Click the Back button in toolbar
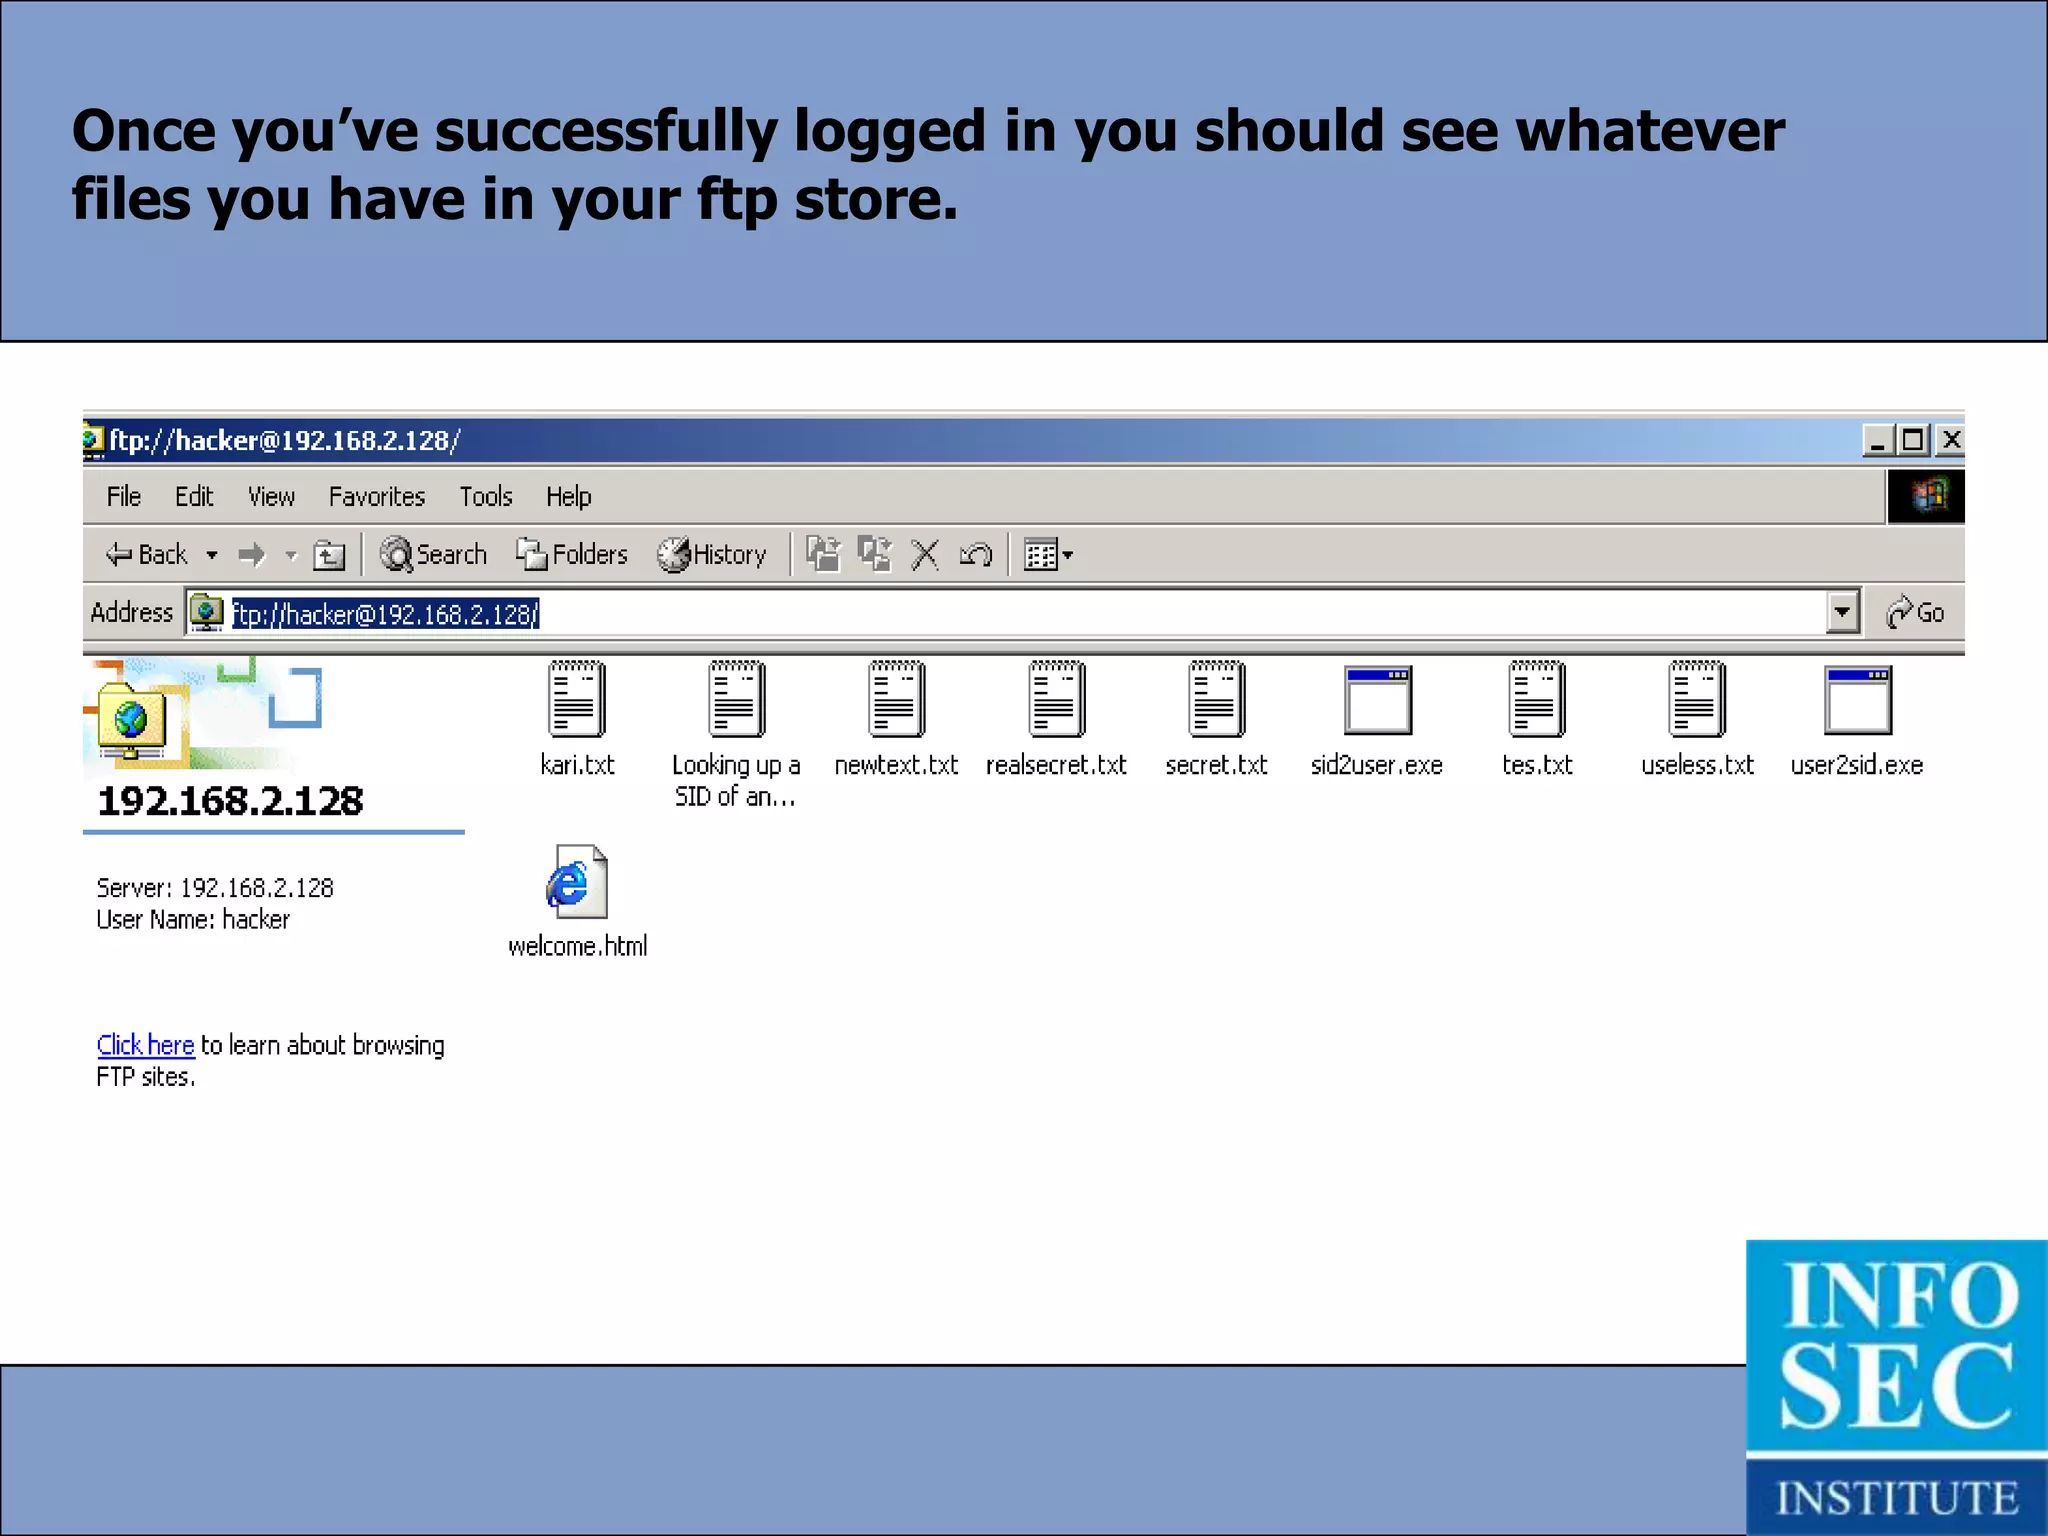 [146, 555]
